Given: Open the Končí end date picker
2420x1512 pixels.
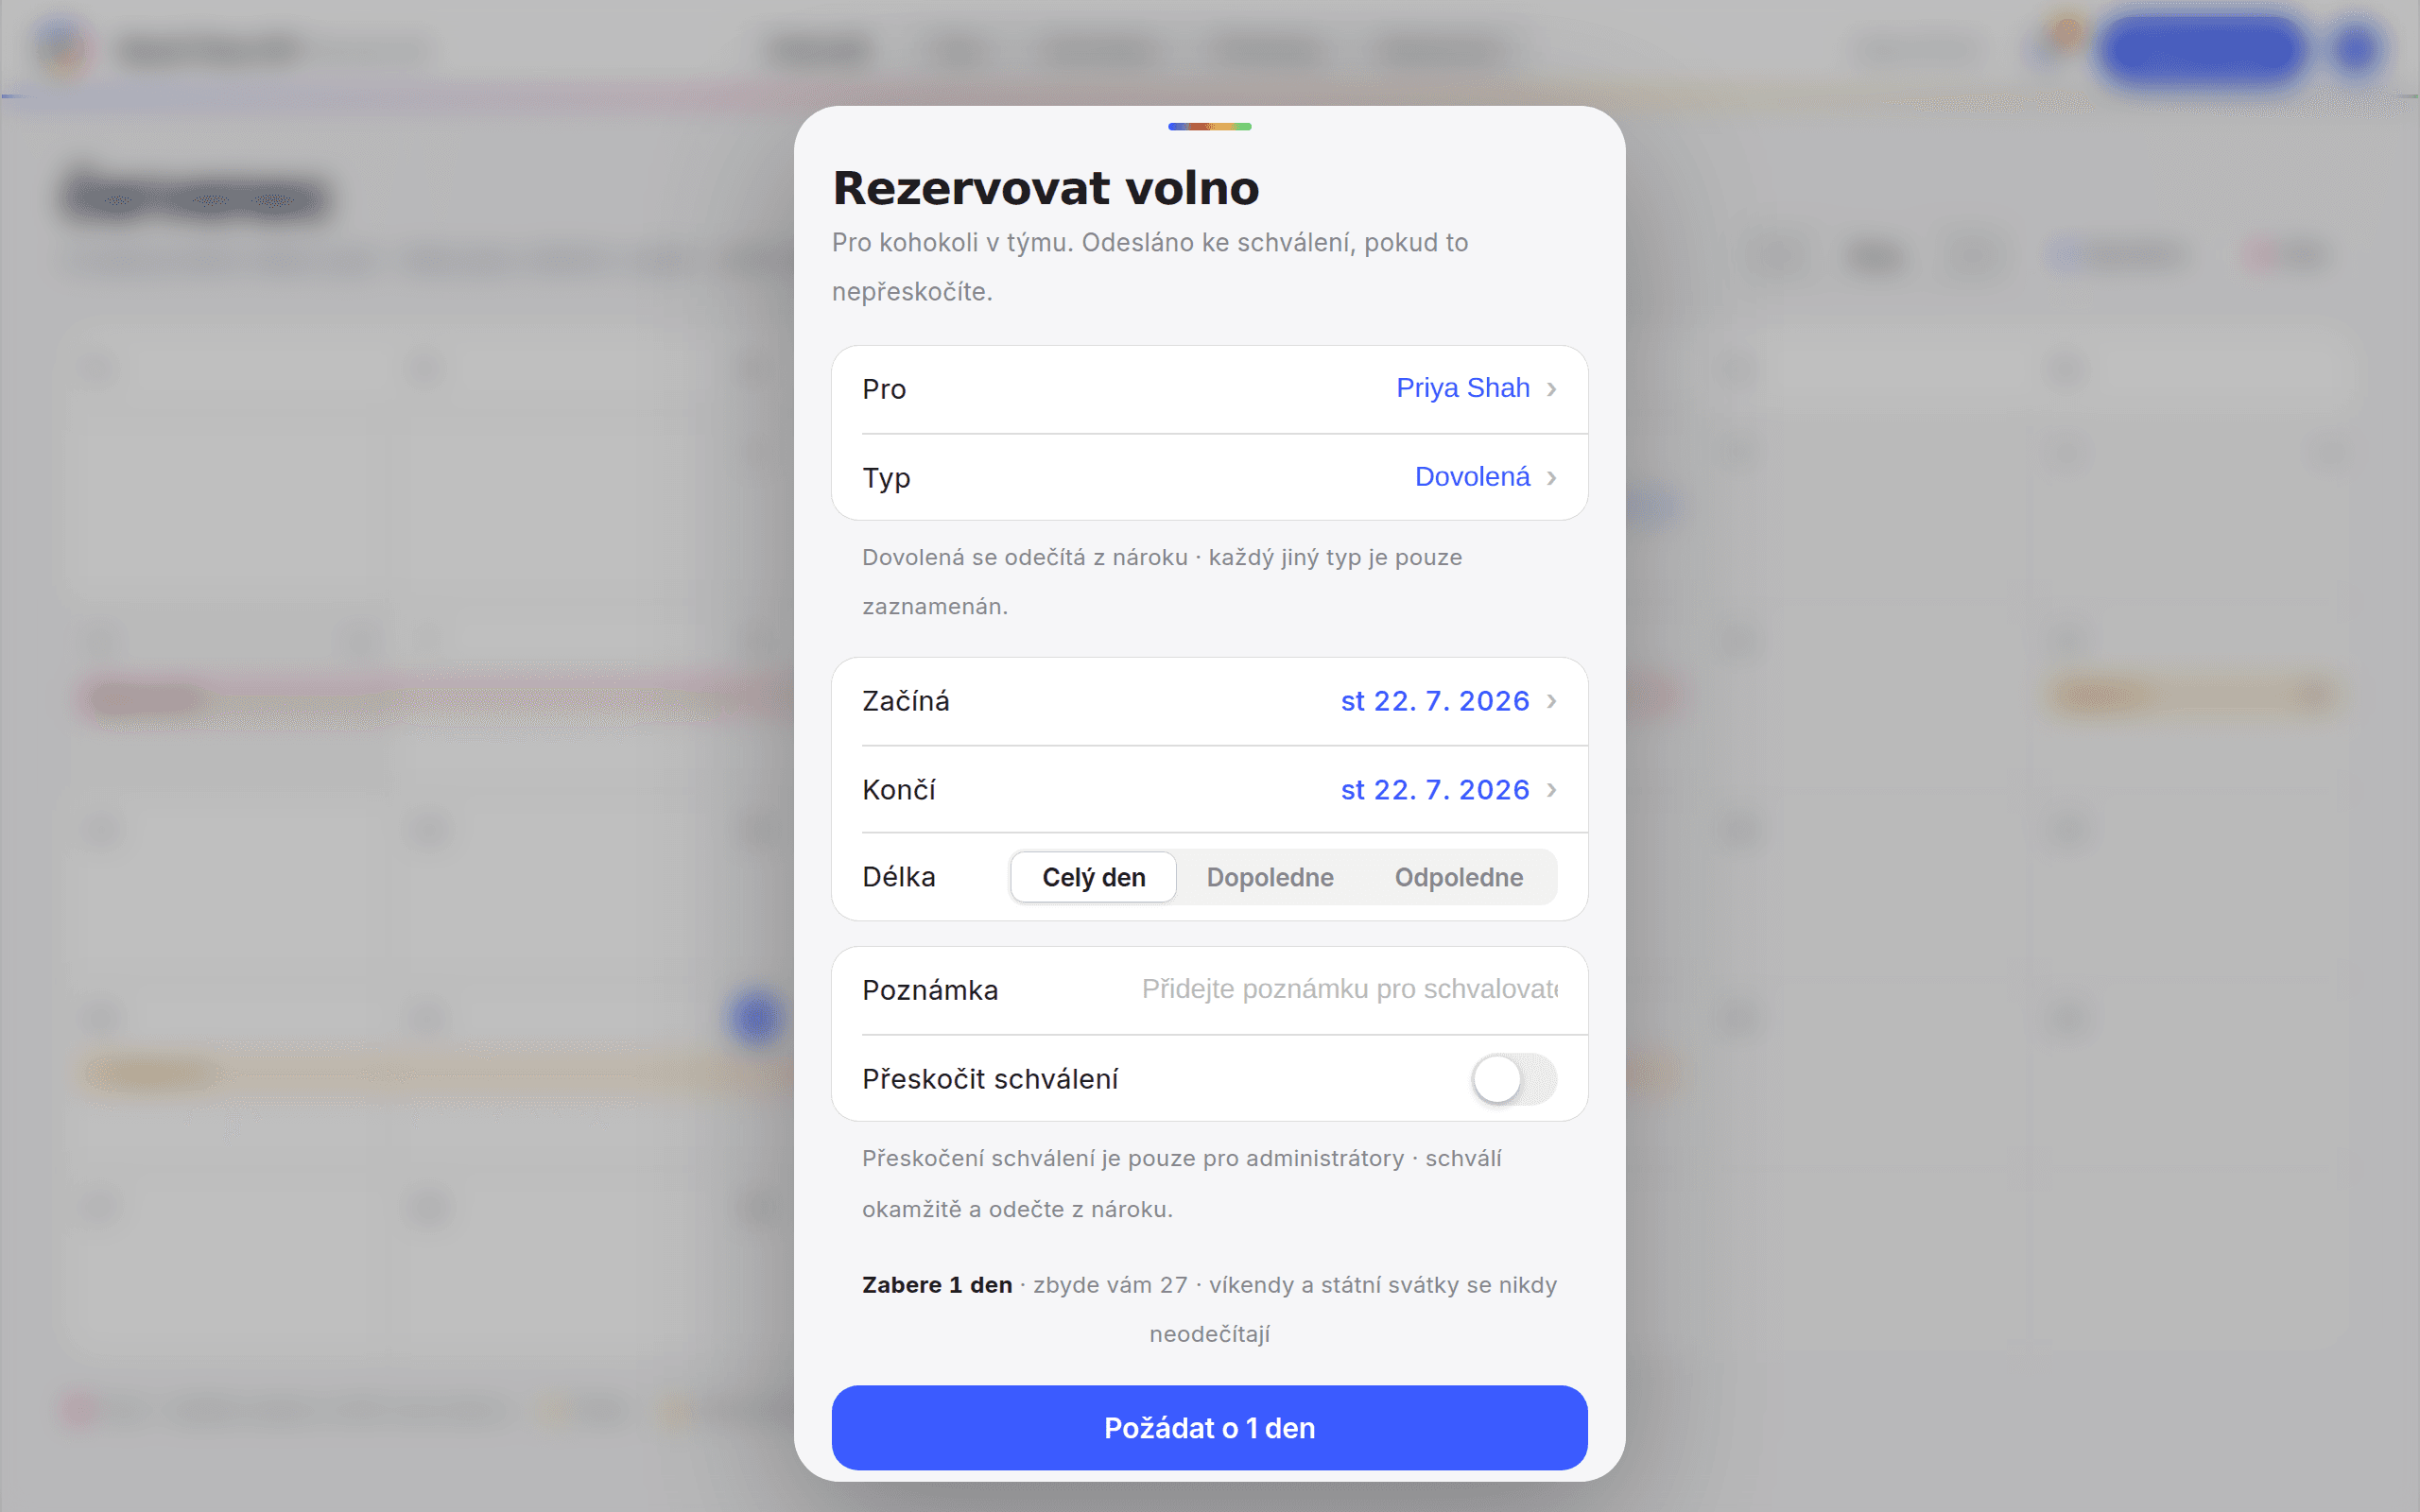Looking at the screenshot, I should 1209,790.
